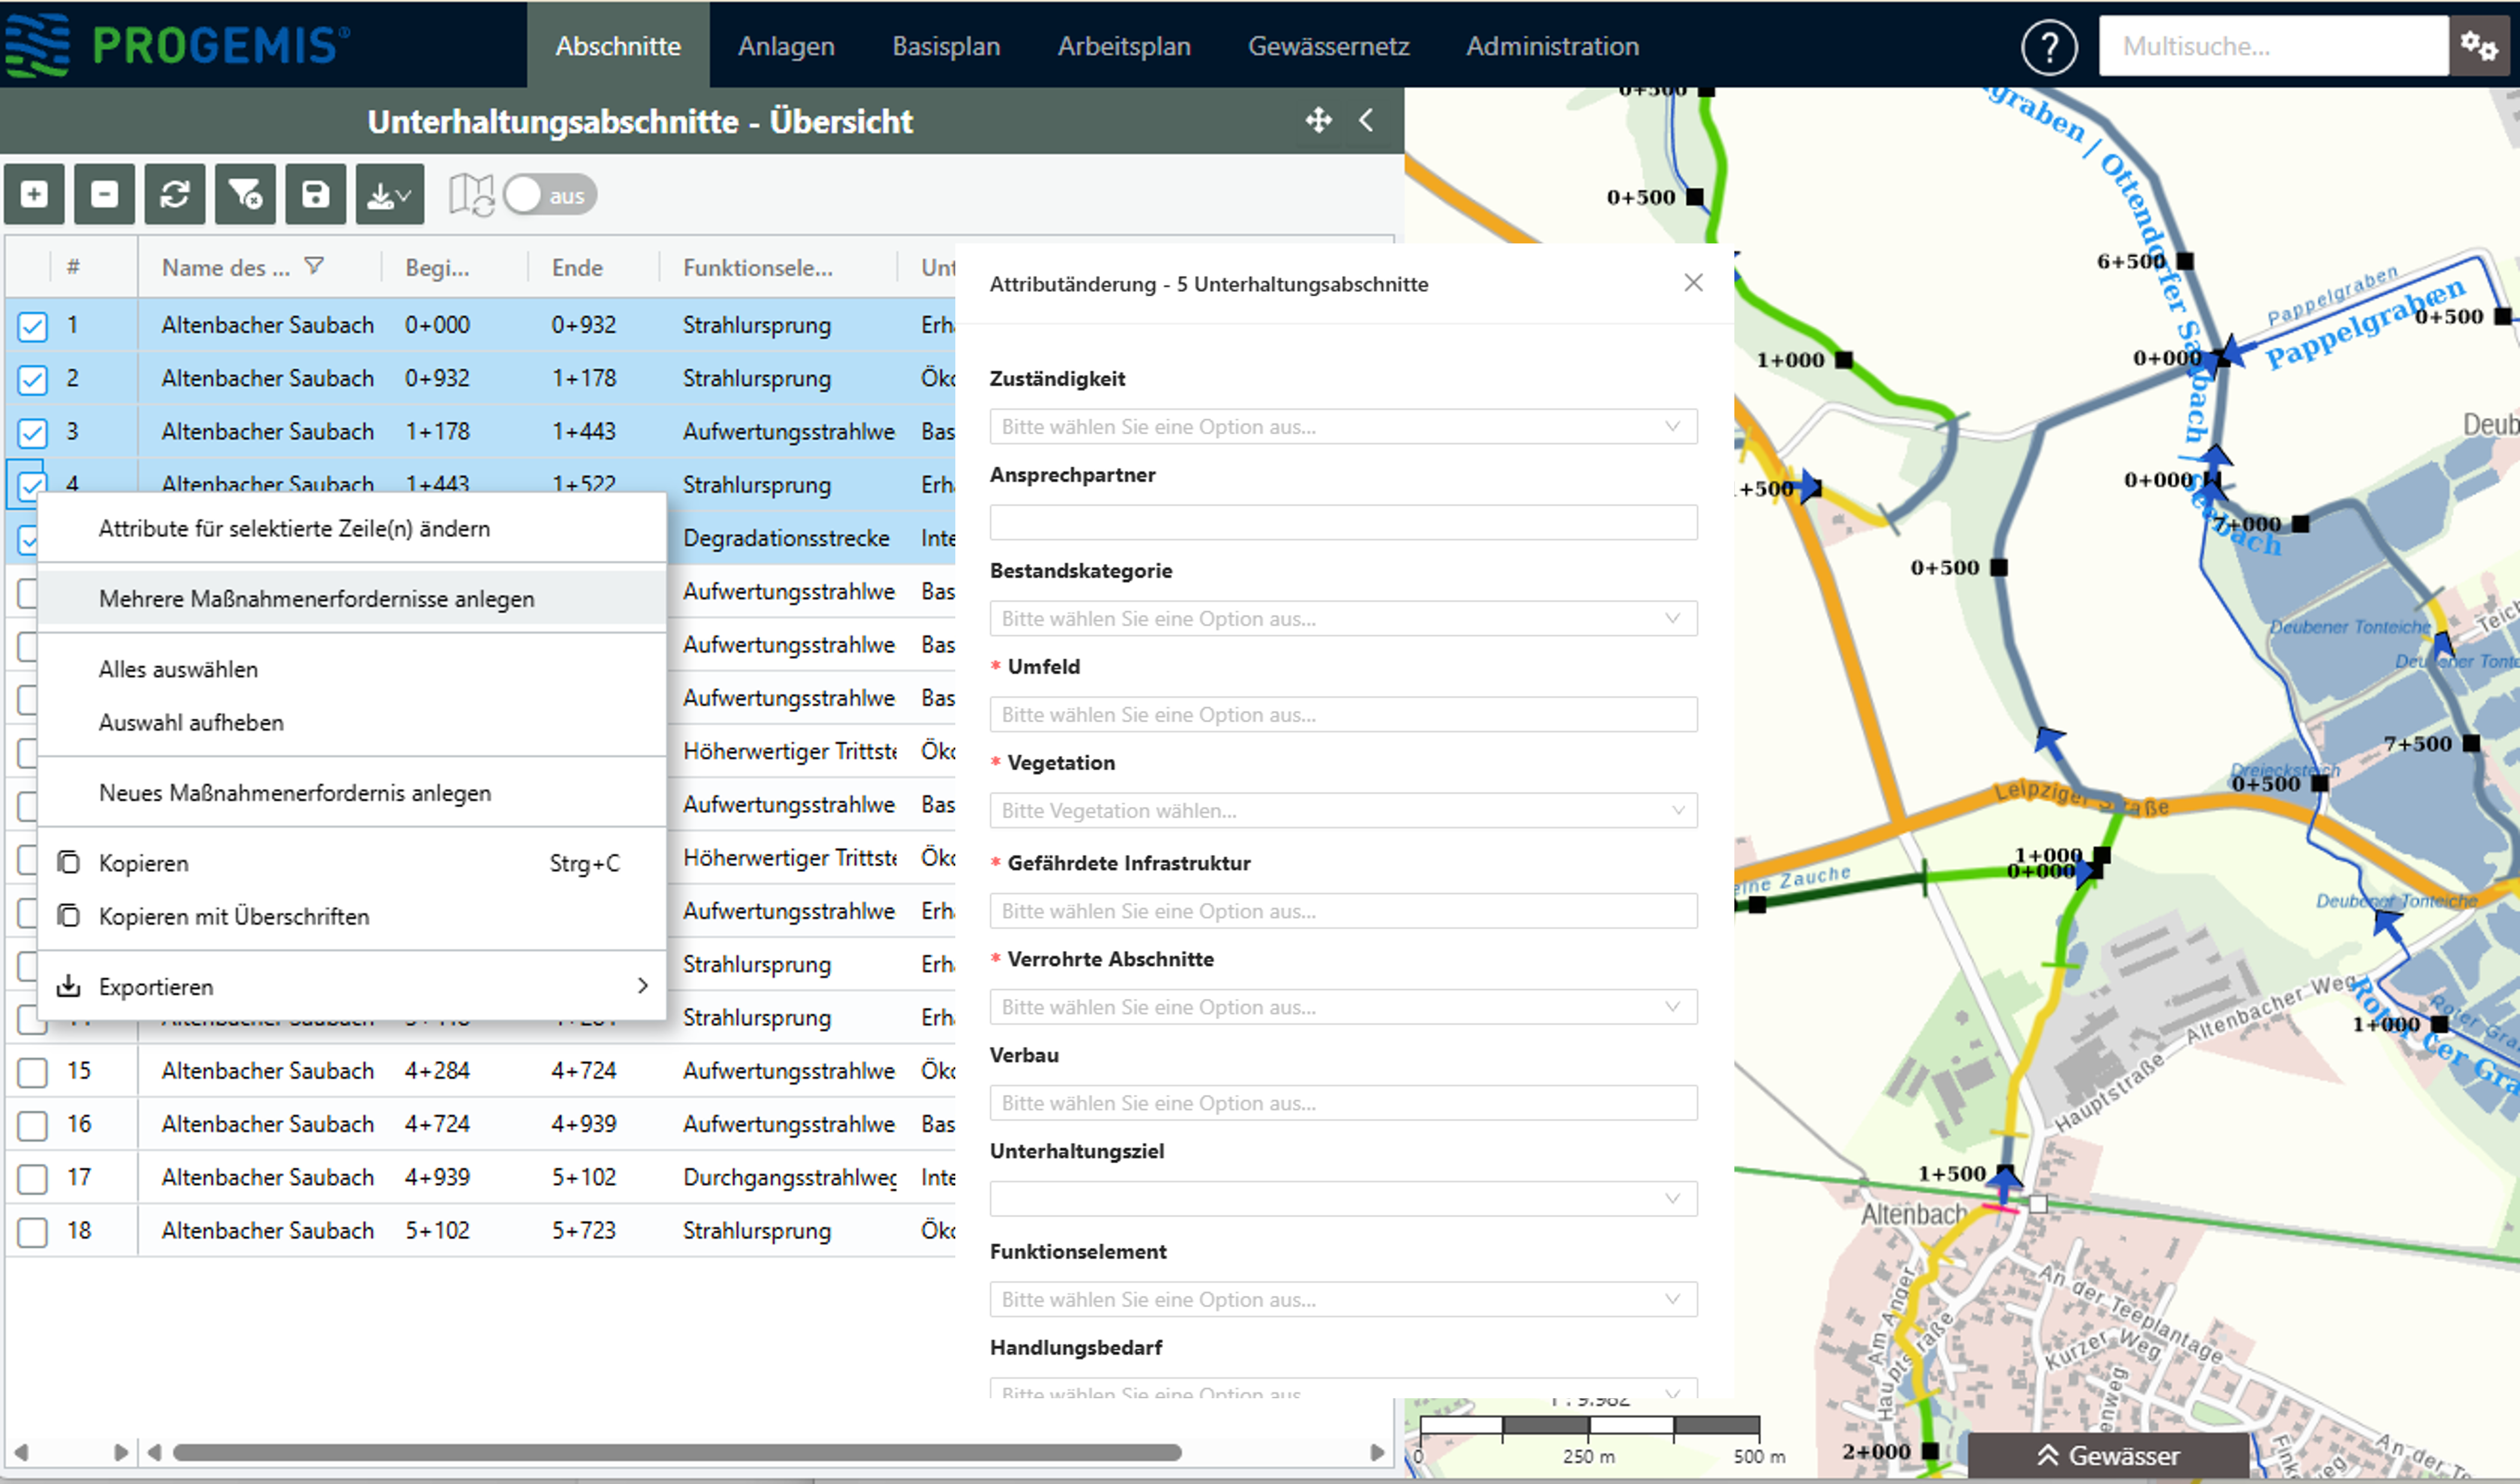Open the Umfeld selection field

click(x=1343, y=714)
